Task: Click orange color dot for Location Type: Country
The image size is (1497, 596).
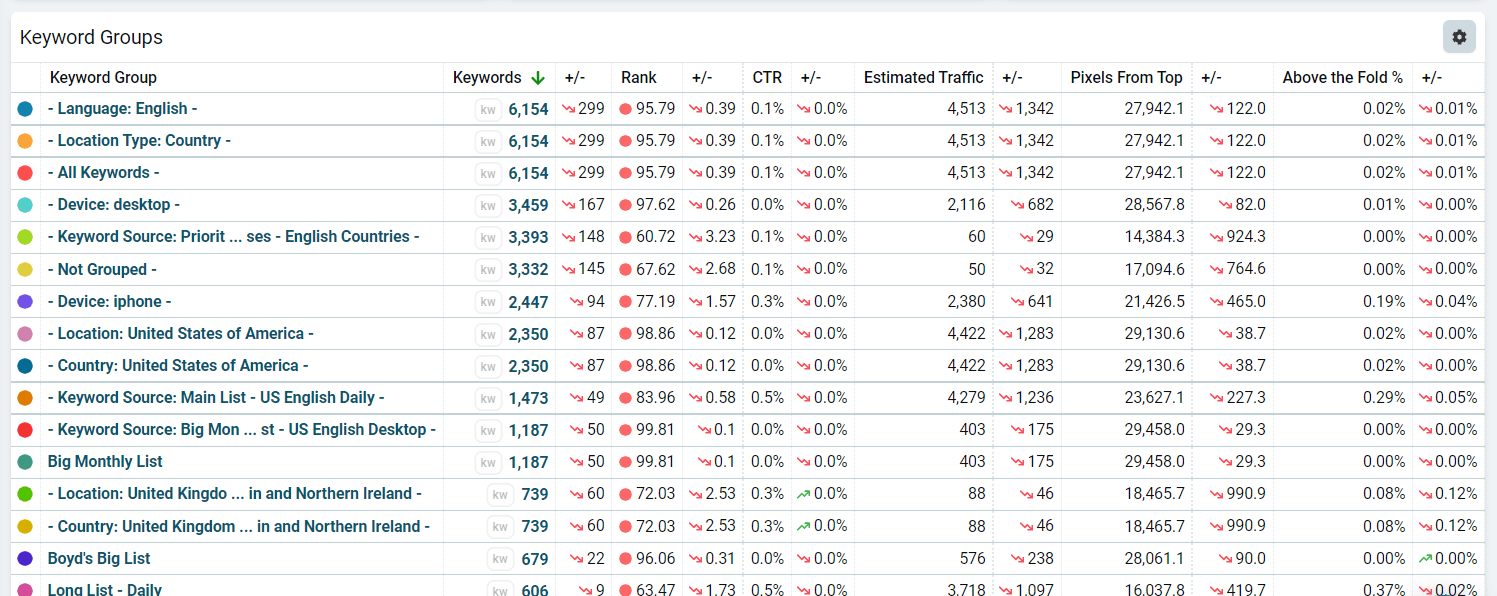Action: (x=25, y=141)
